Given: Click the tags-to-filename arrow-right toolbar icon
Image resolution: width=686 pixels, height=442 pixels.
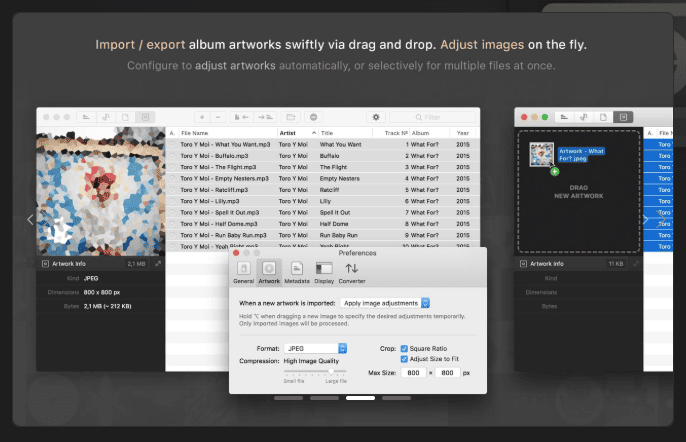Looking at the screenshot, I should tap(265, 117).
